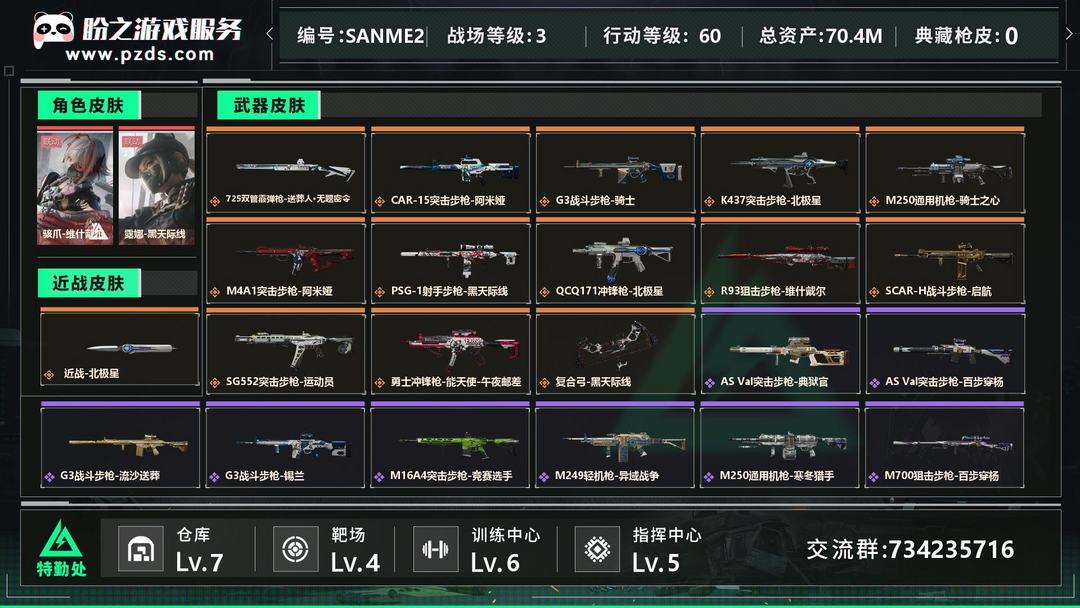Click the 交流群:734235716 group text

click(x=911, y=549)
